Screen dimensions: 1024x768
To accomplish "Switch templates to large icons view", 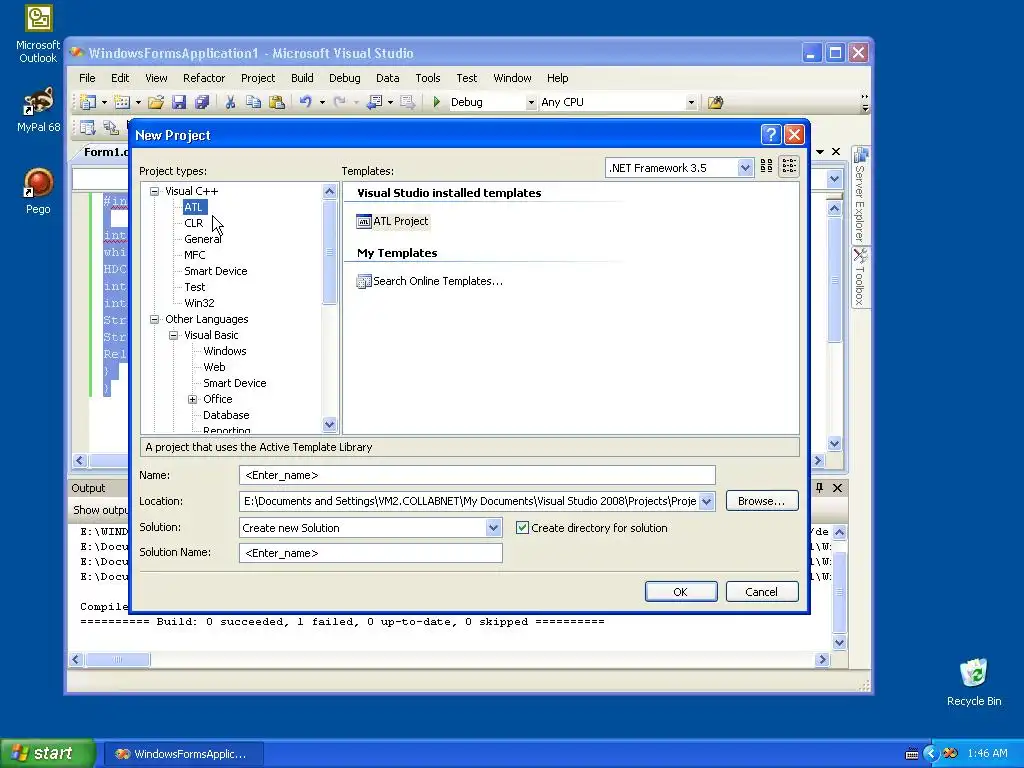I will (x=767, y=167).
